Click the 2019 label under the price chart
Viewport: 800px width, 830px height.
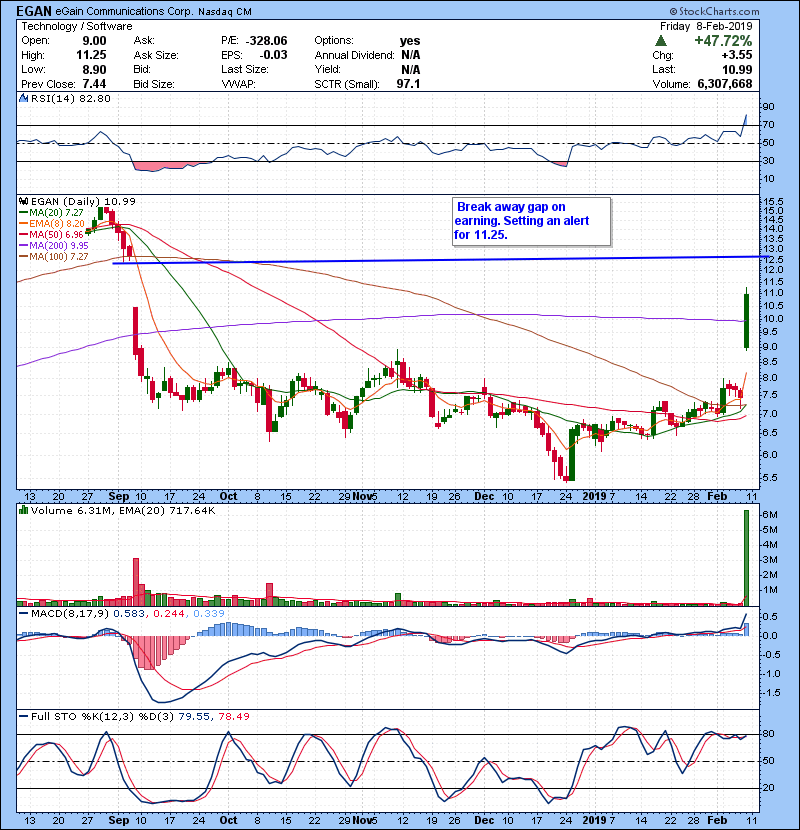pyautogui.click(x=595, y=497)
